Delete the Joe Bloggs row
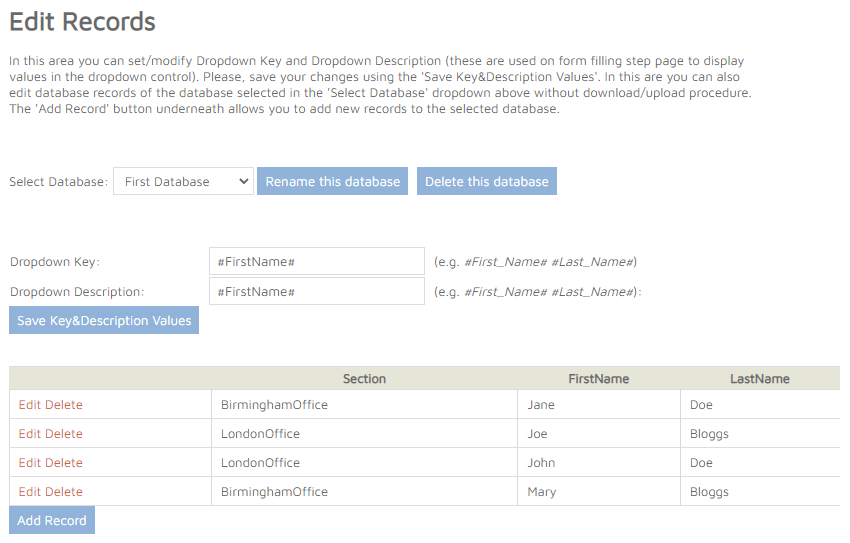The height and width of the screenshot is (543, 850). [64, 434]
